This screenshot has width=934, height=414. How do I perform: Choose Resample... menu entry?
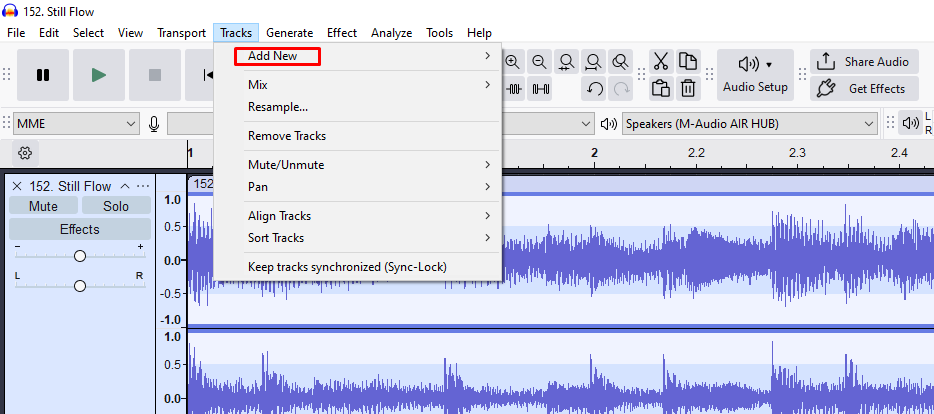point(357,107)
